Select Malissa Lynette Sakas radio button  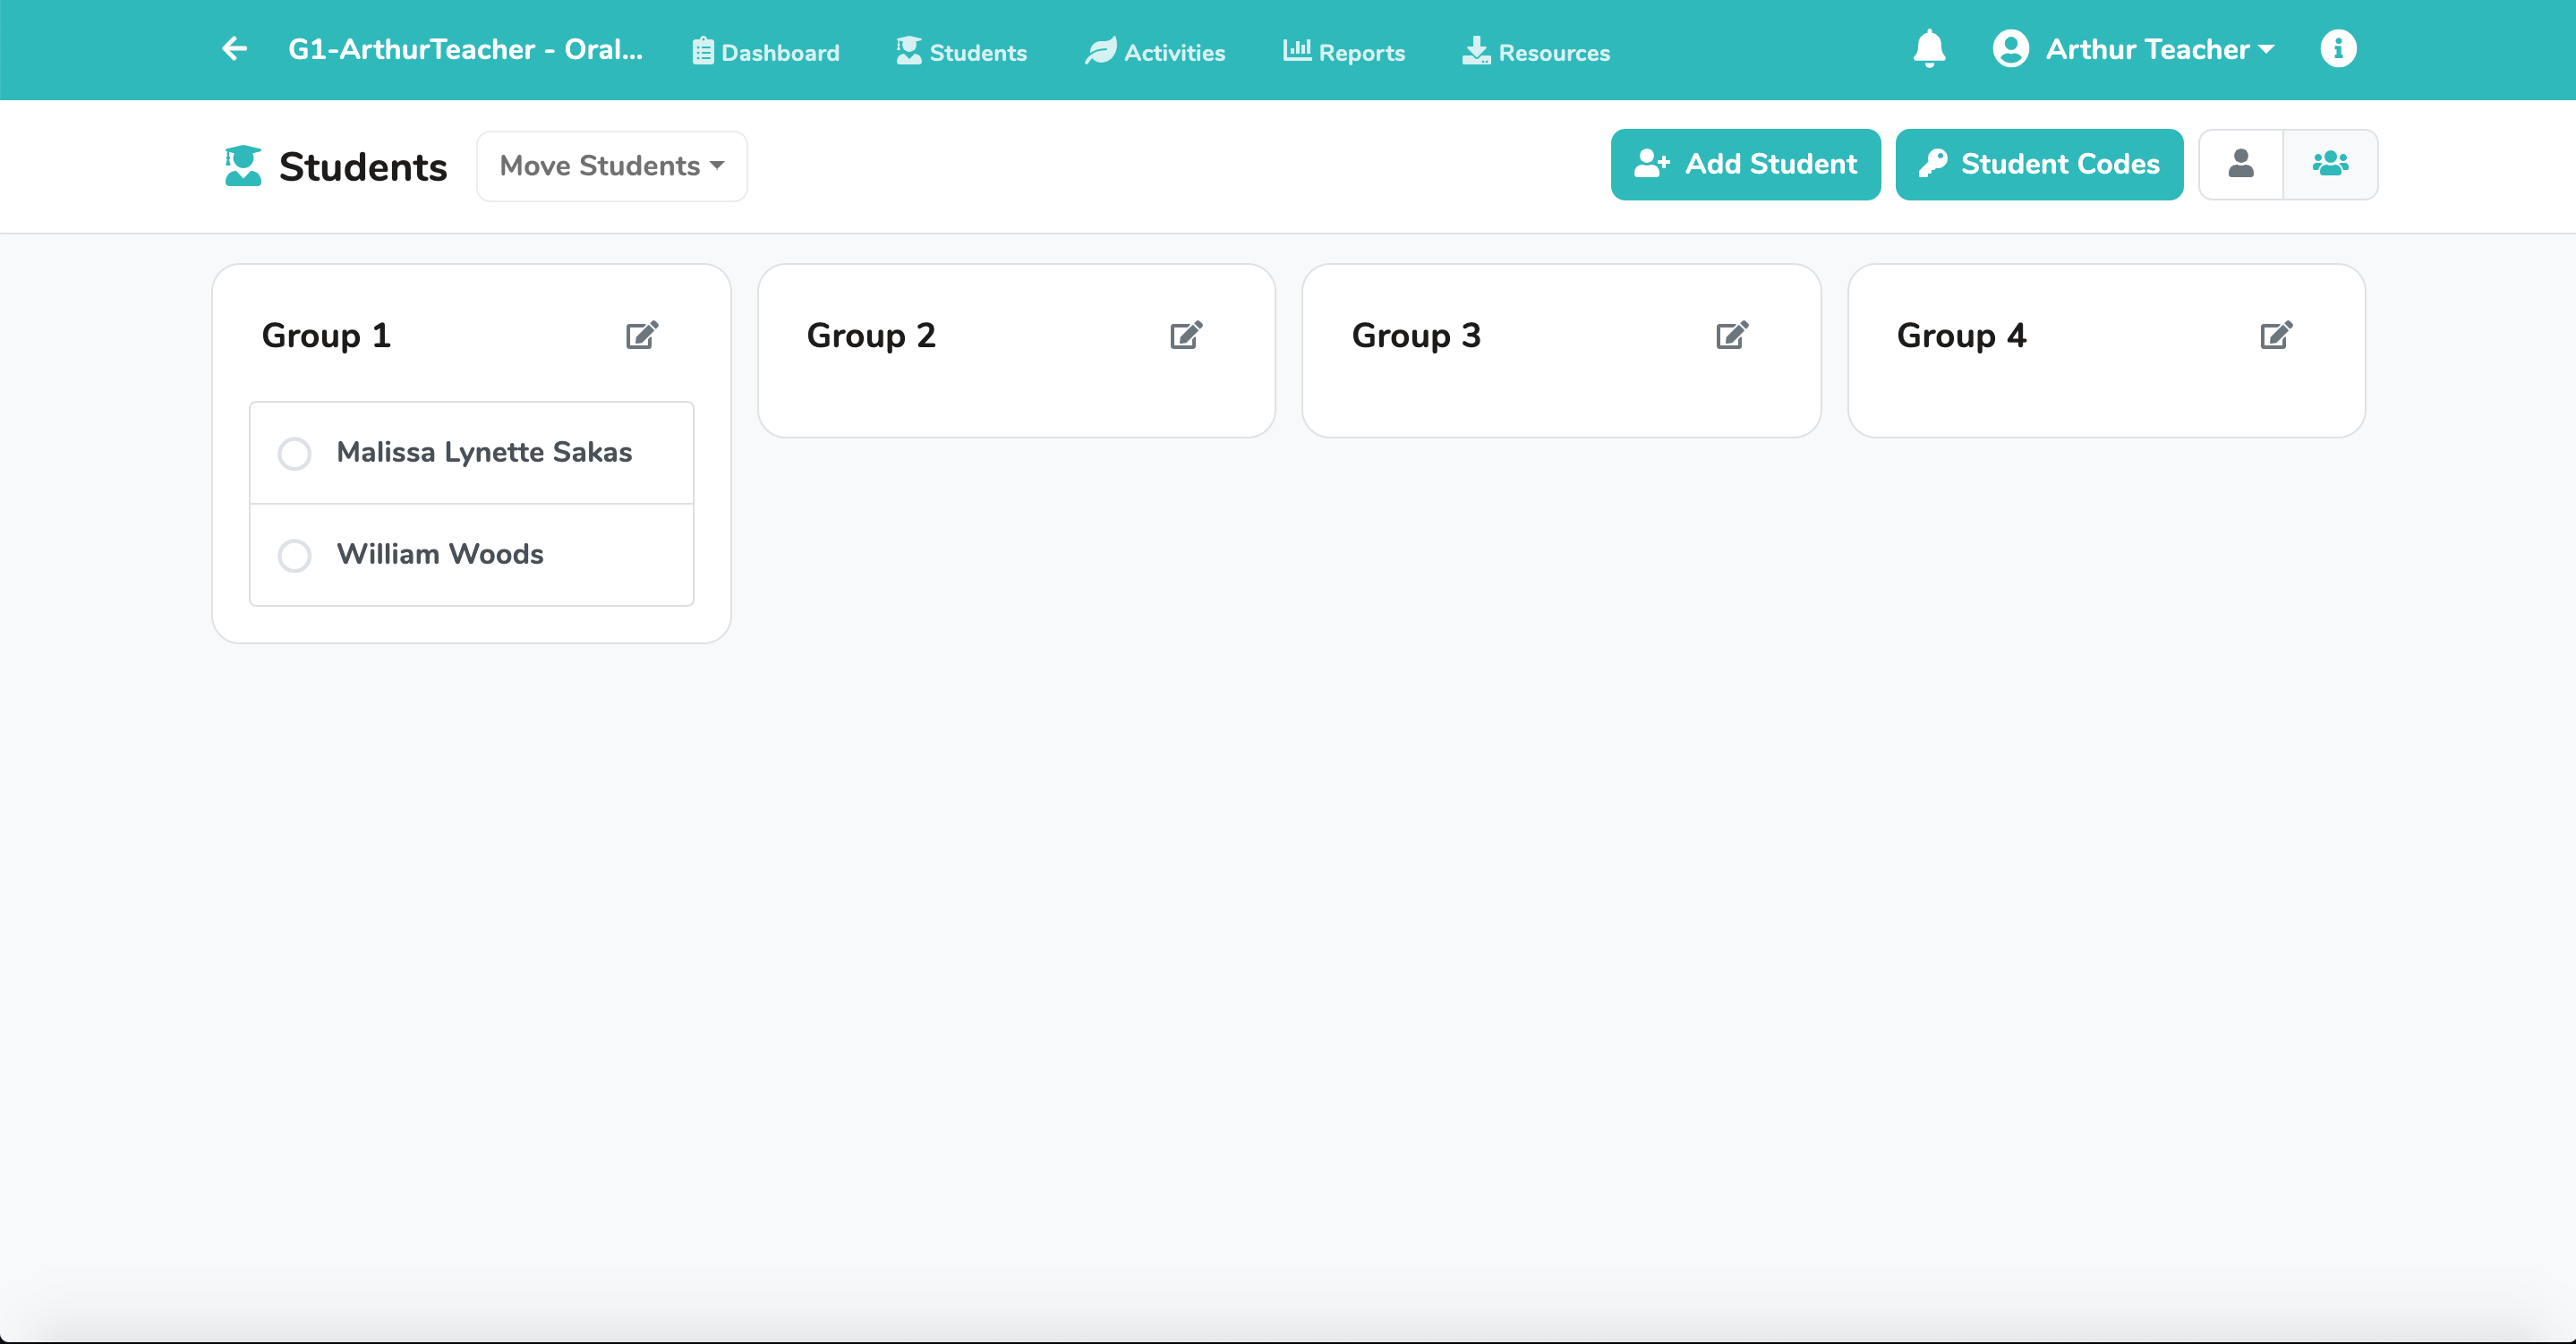(294, 453)
